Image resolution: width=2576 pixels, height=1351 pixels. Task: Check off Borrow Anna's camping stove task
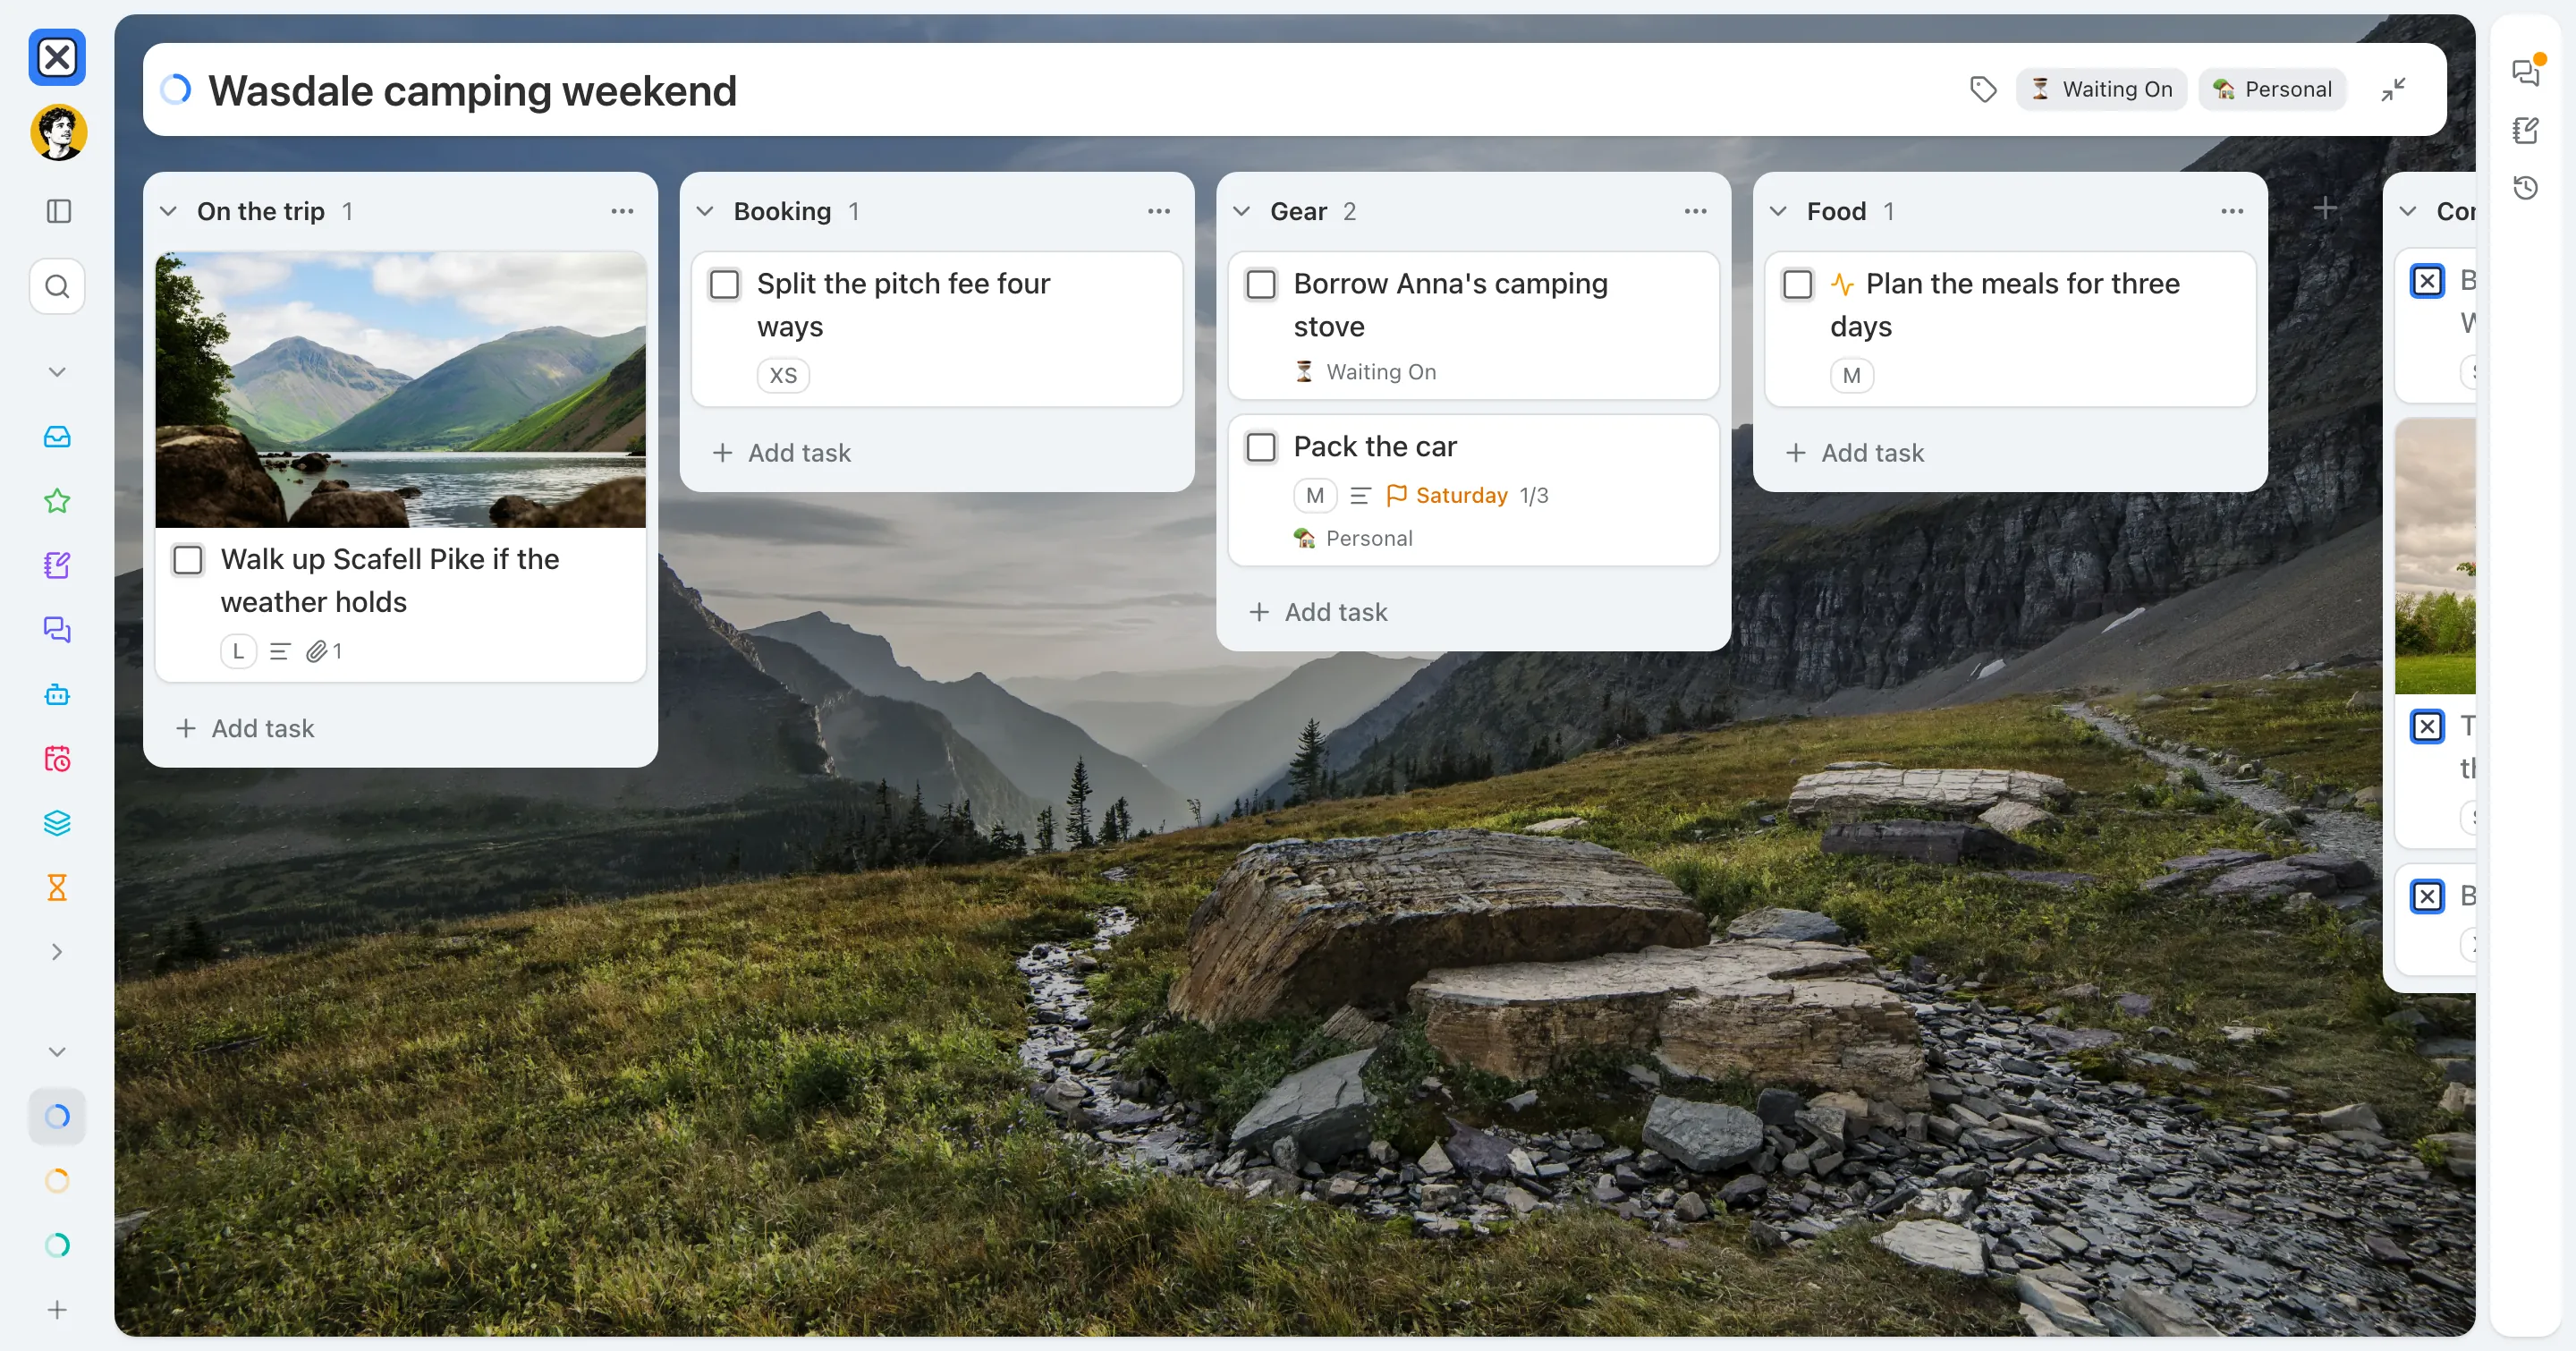1261,284
